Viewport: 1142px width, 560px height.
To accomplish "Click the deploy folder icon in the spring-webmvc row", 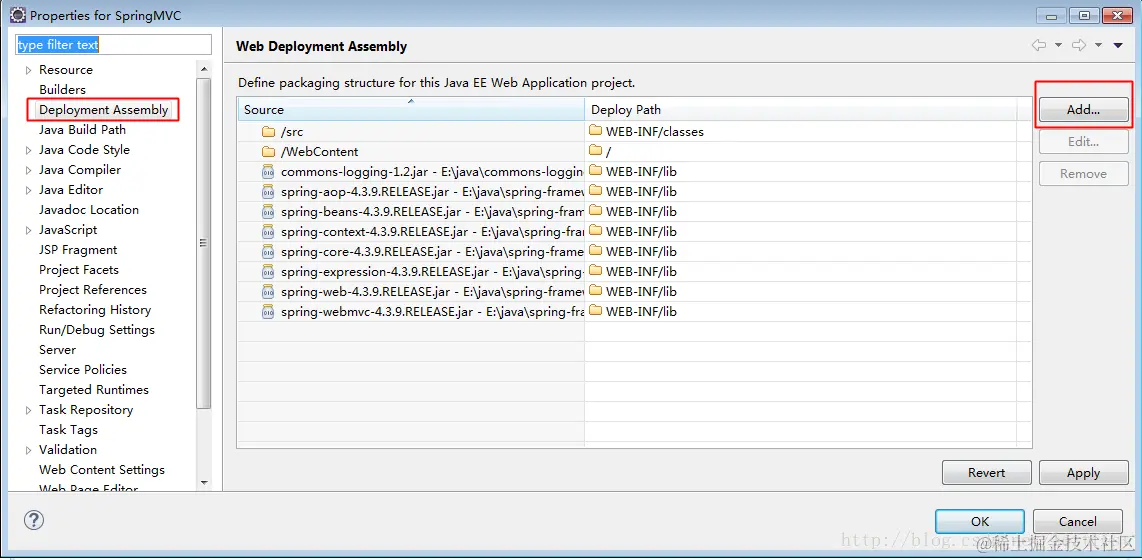I will [596, 311].
